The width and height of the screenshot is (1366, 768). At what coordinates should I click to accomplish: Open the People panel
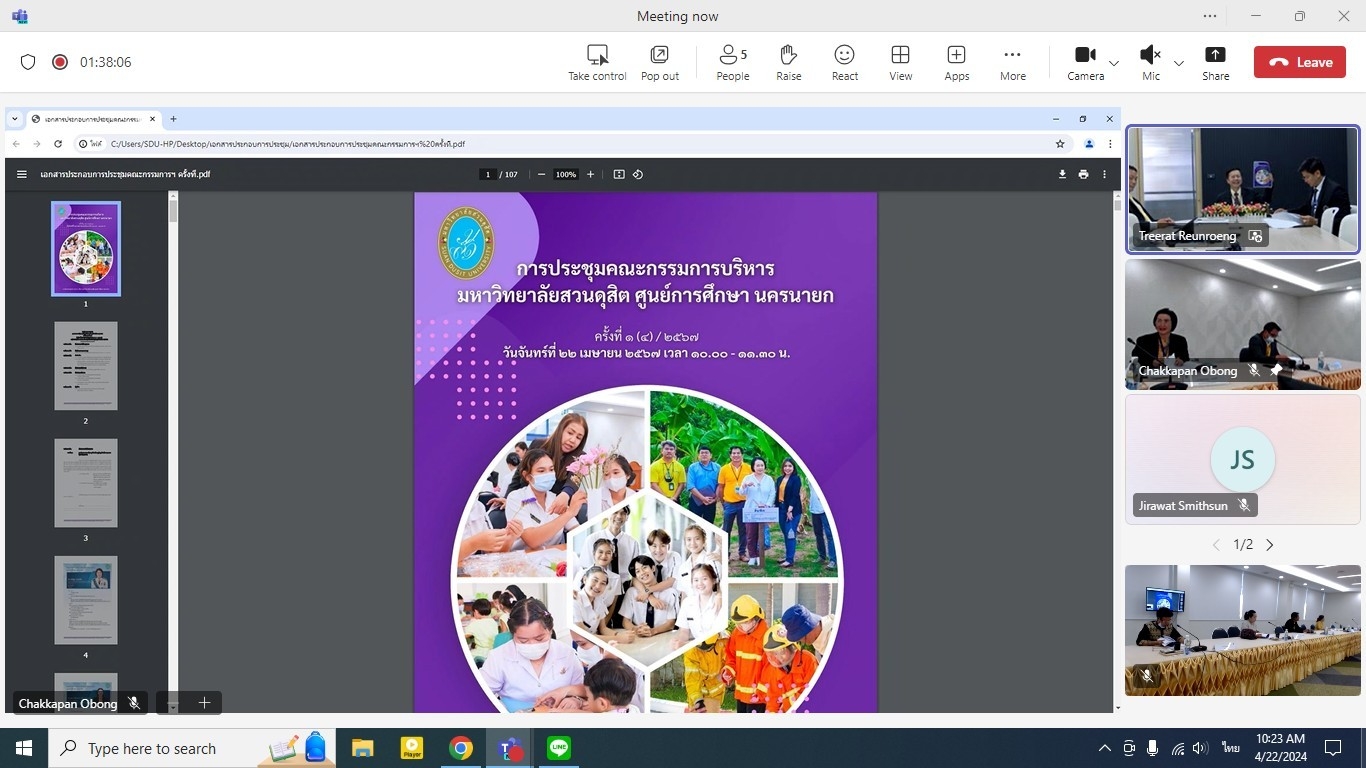point(733,62)
